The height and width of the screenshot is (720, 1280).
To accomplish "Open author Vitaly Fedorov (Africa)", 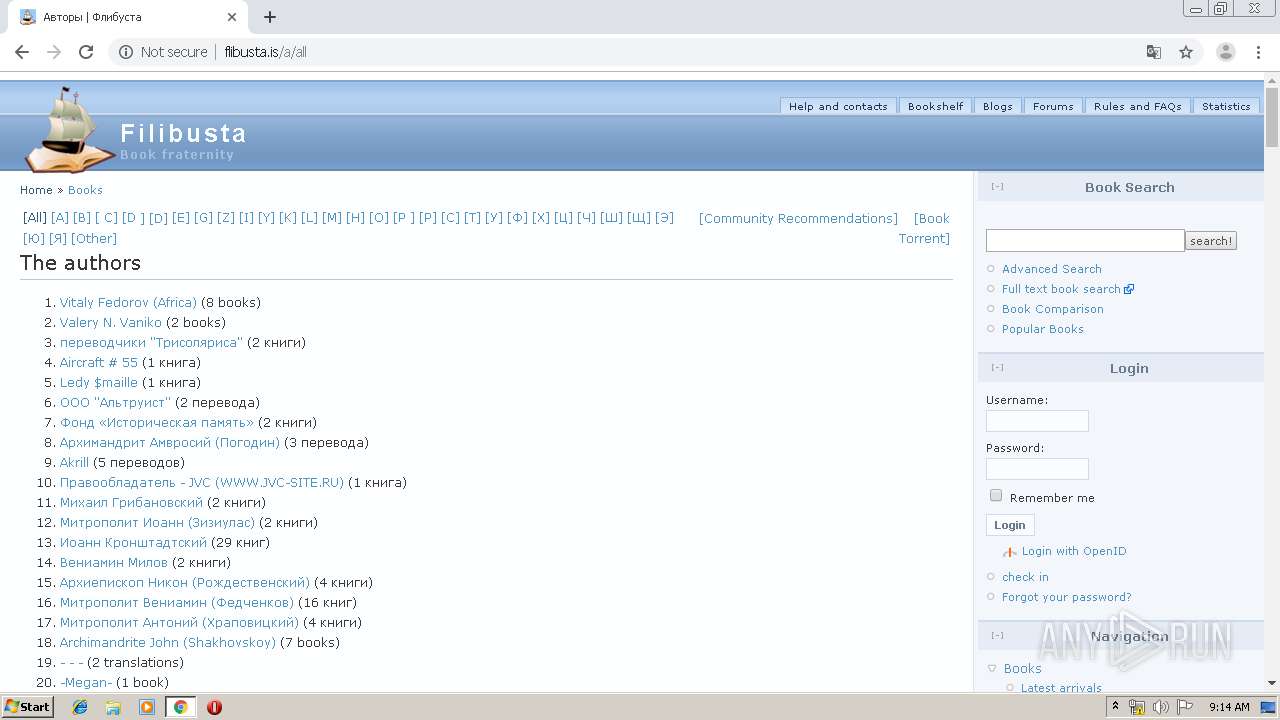I will pyautogui.click(x=128, y=302).
